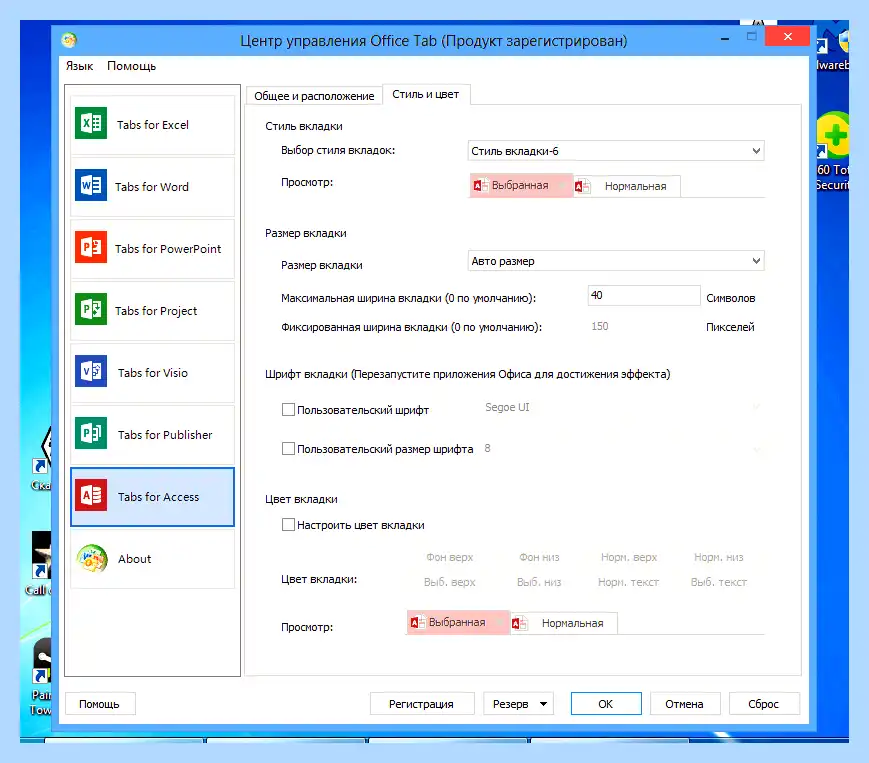
Task: Click the 'Норм. верх' color option
Action: pos(629,557)
